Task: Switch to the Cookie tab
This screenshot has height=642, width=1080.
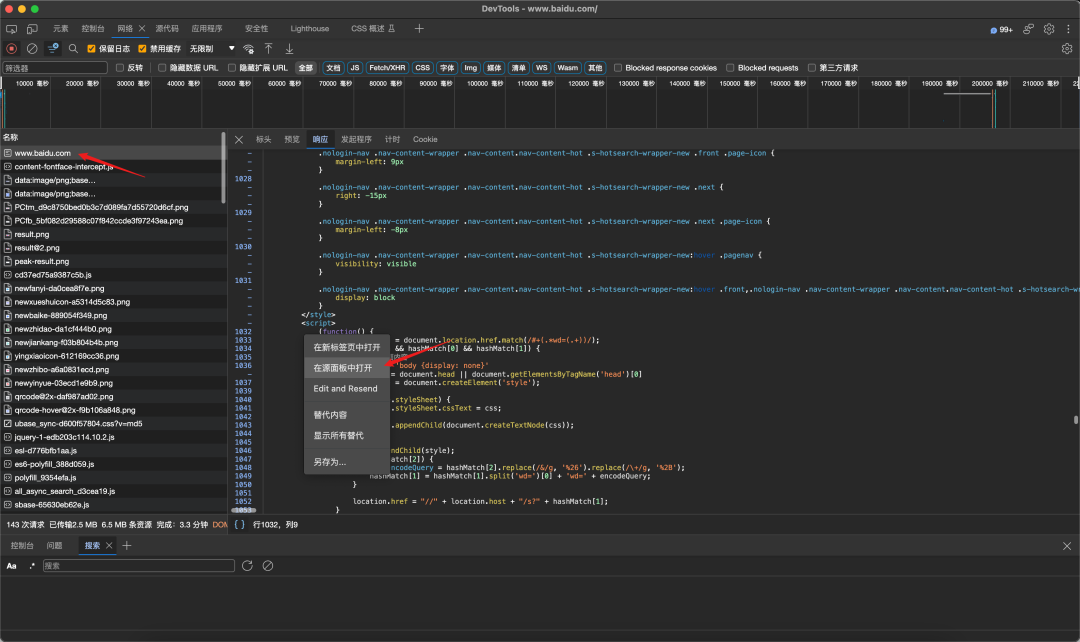Action: tap(425, 139)
